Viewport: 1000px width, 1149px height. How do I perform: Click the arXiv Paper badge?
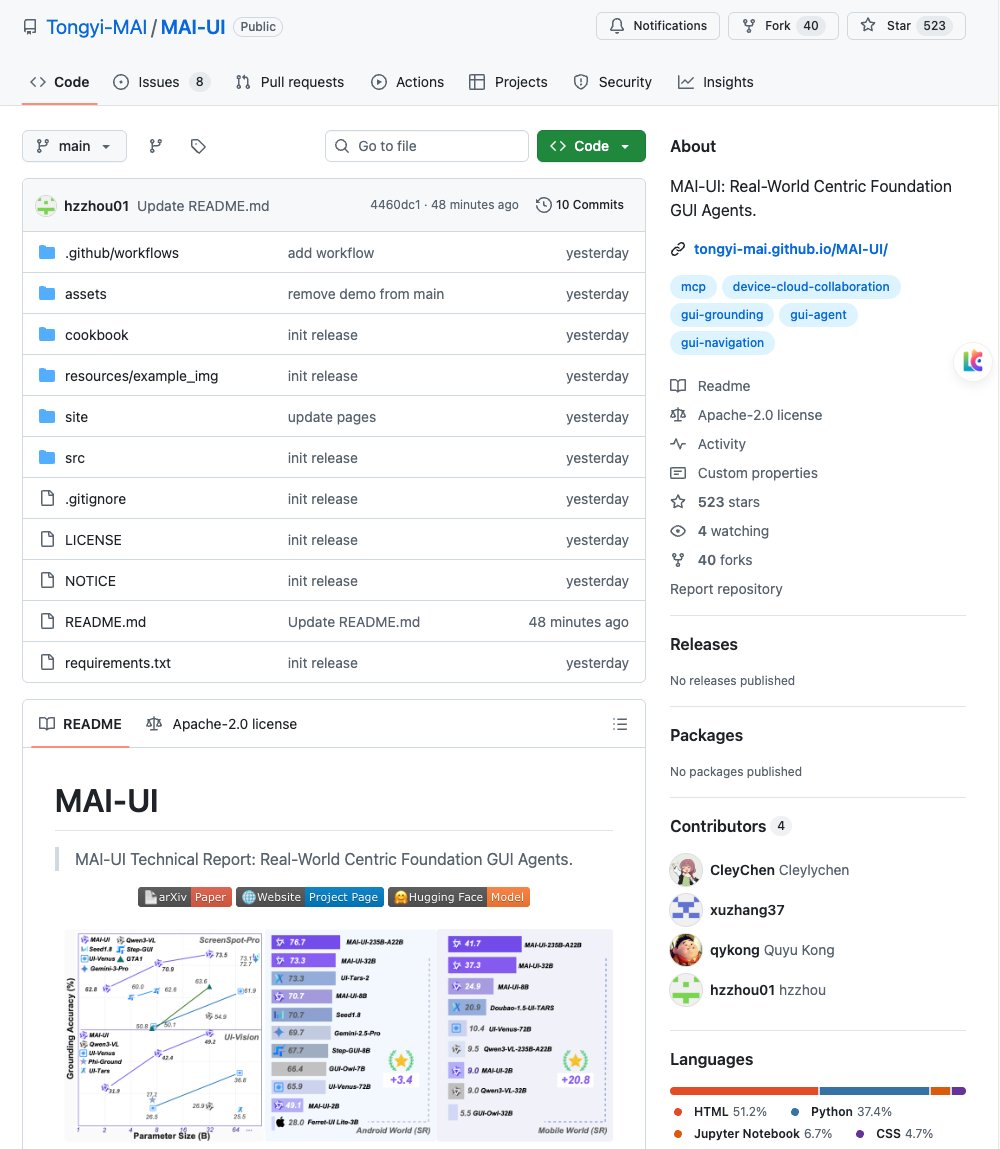[185, 897]
